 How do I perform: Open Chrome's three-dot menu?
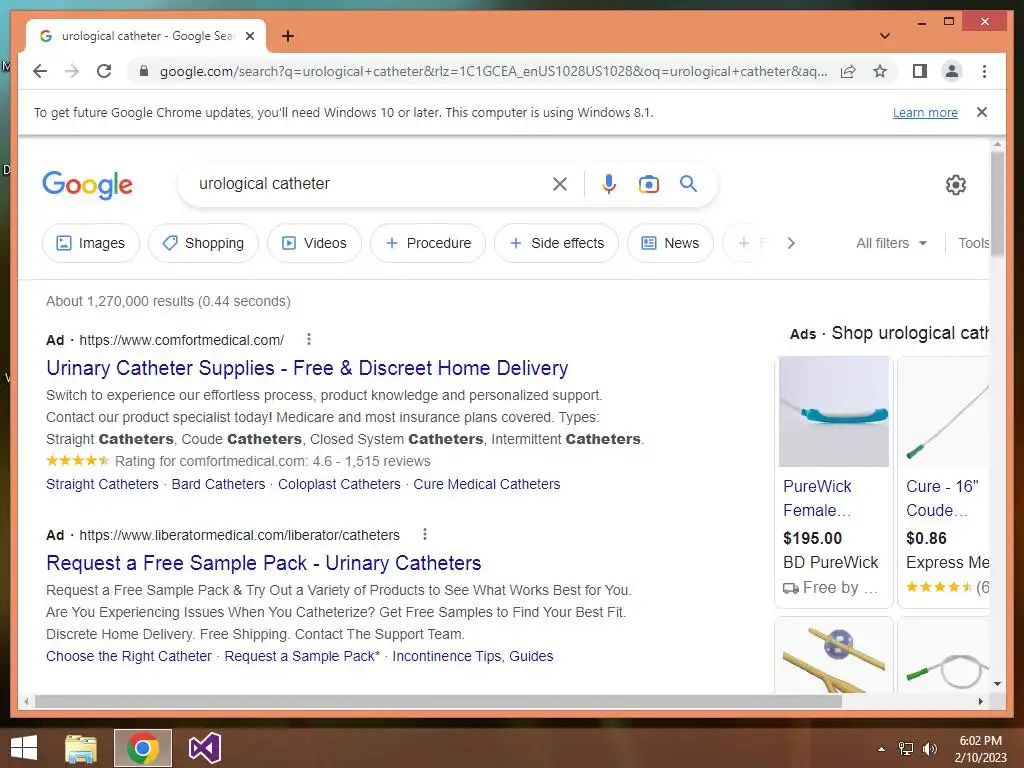[x=984, y=71]
